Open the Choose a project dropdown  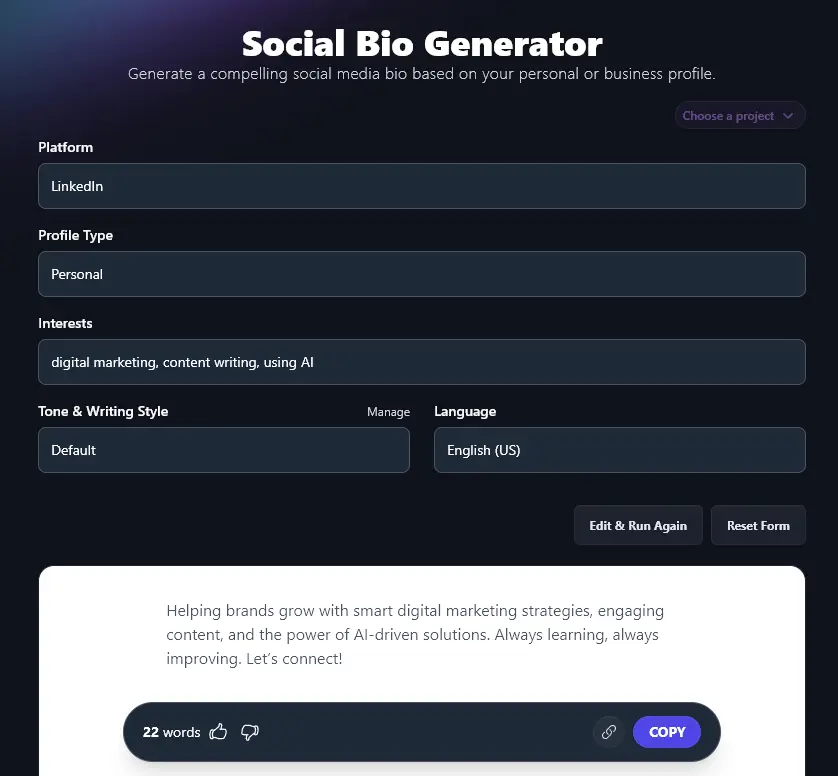pos(739,115)
